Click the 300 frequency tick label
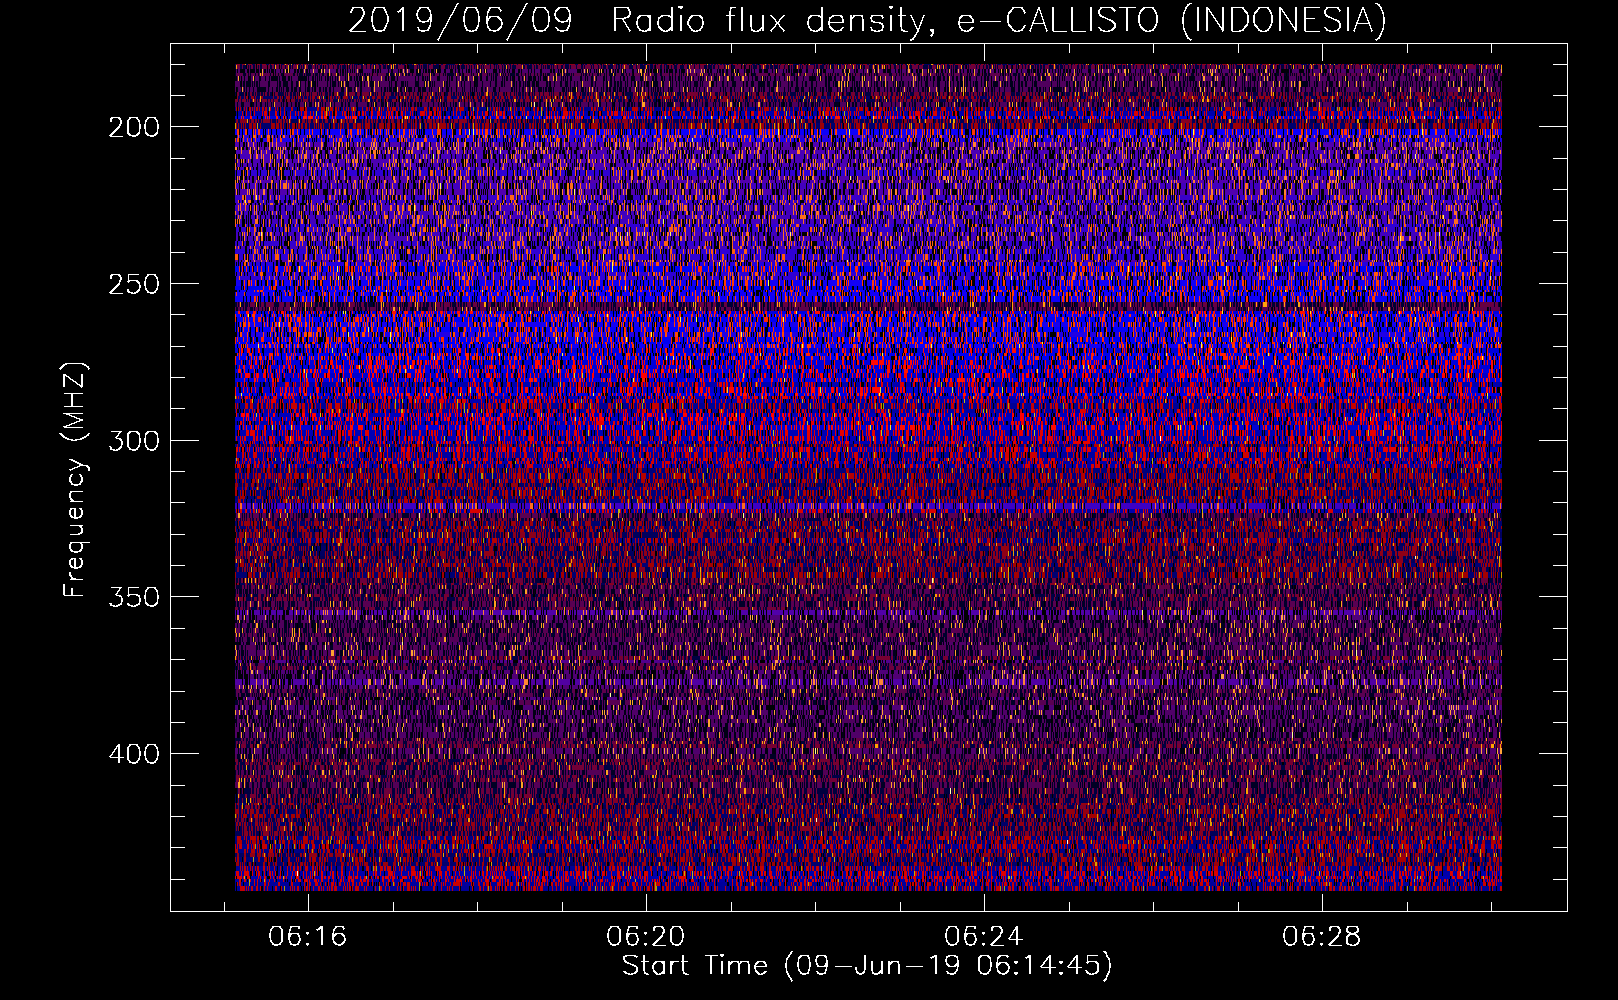 point(133,441)
